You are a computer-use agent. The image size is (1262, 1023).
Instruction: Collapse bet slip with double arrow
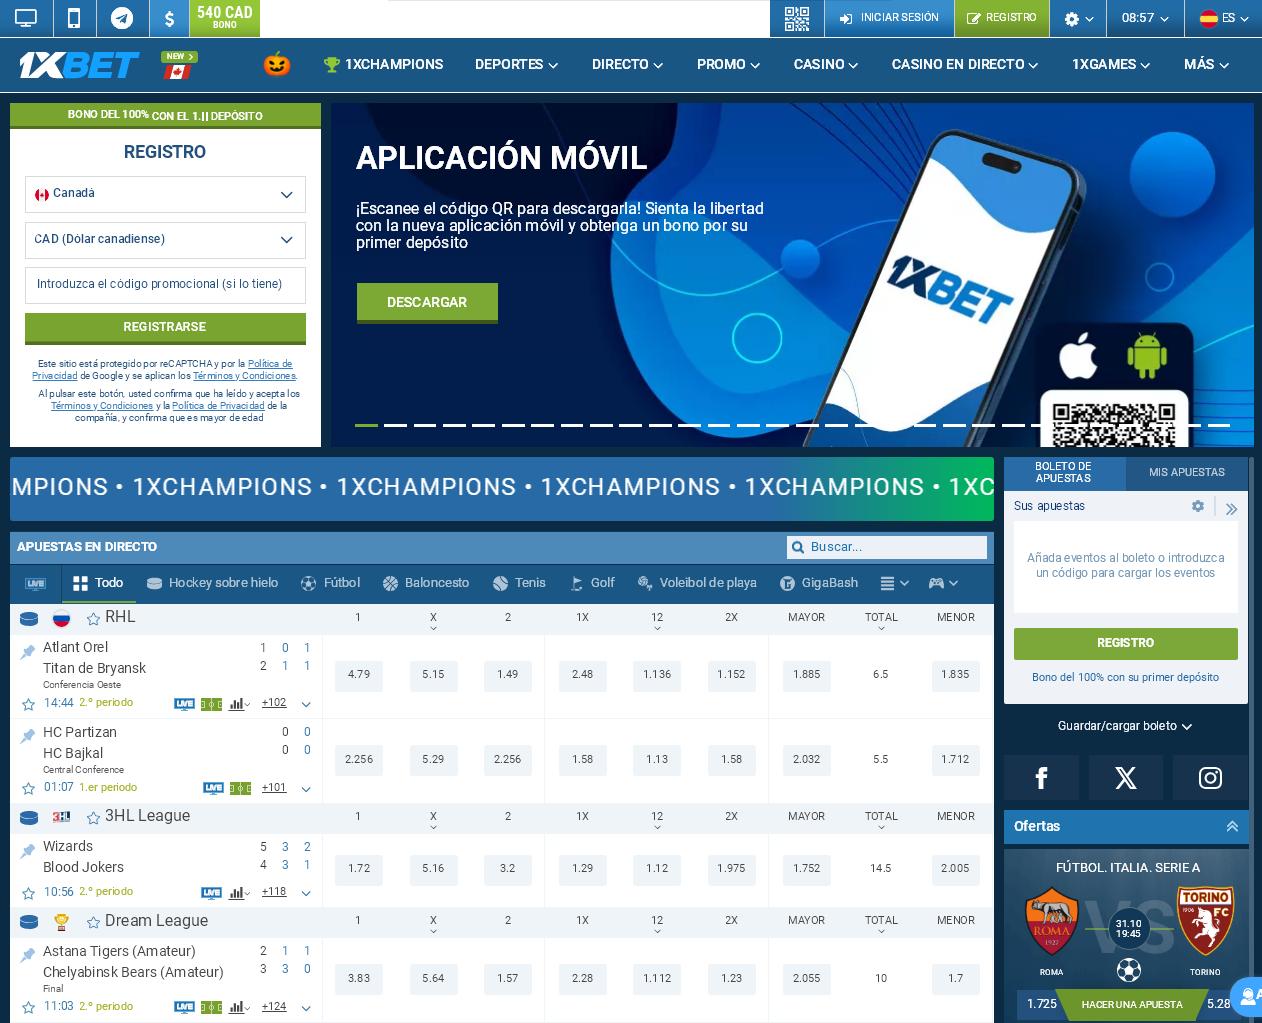point(1231,508)
